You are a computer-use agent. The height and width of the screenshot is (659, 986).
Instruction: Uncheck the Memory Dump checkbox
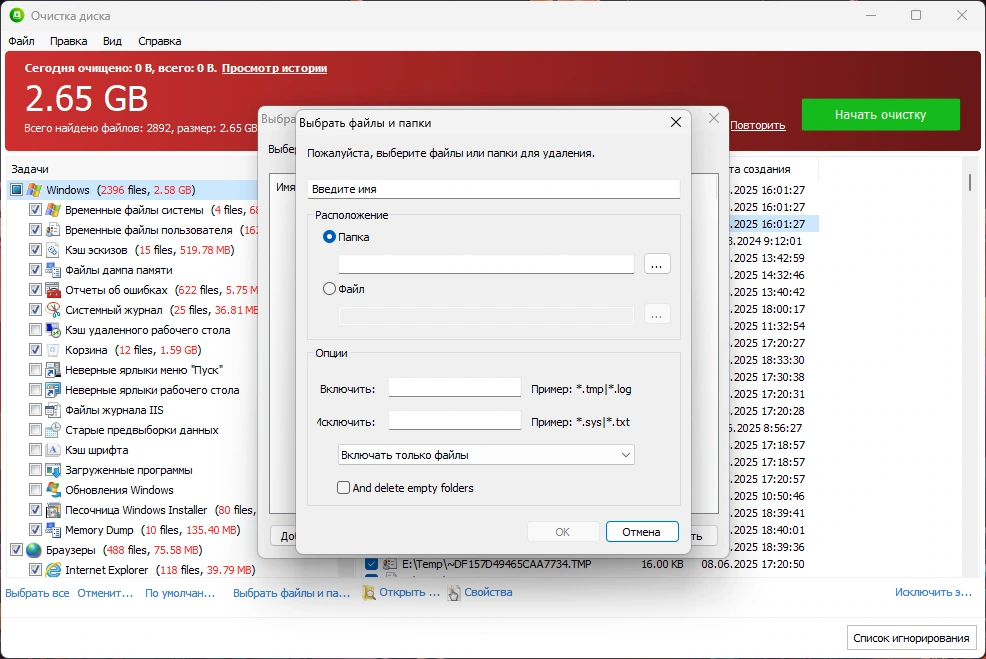click(35, 530)
